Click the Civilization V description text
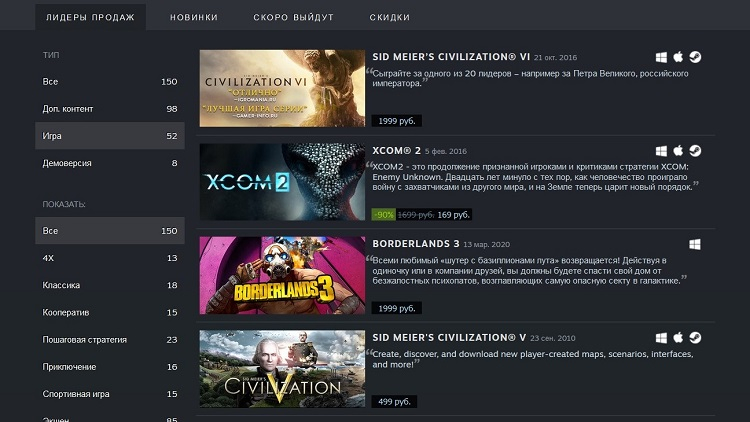 point(532,359)
